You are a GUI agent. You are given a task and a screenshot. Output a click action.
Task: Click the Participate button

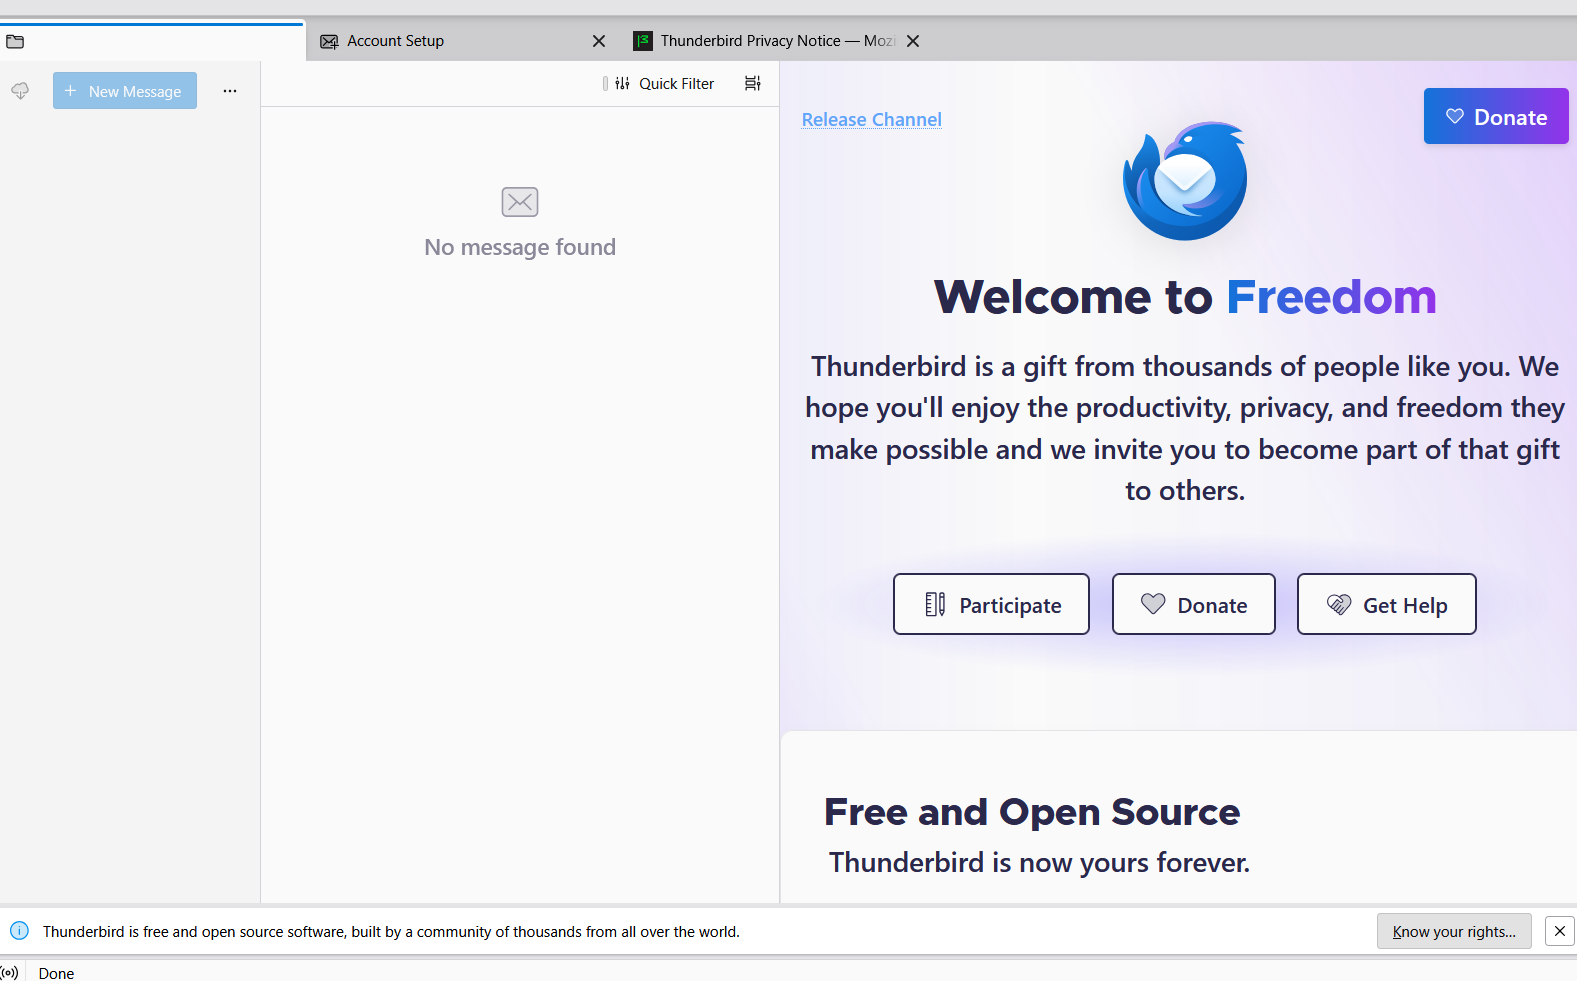pos(991,604)
